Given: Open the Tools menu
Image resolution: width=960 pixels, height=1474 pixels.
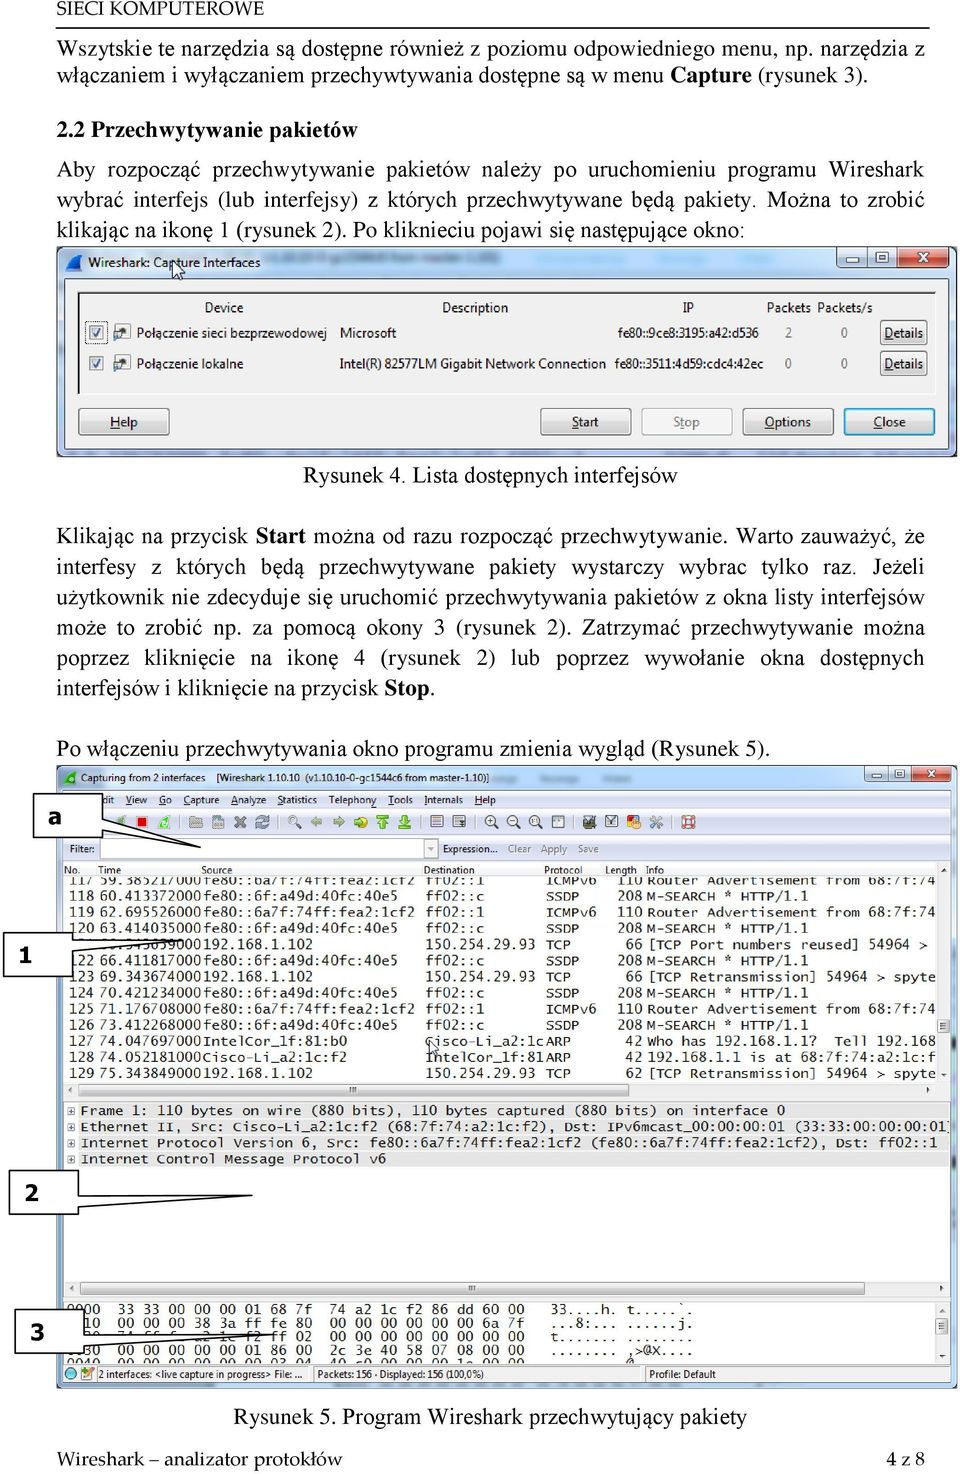Looking at the screenshot, I should pos(400,800).
